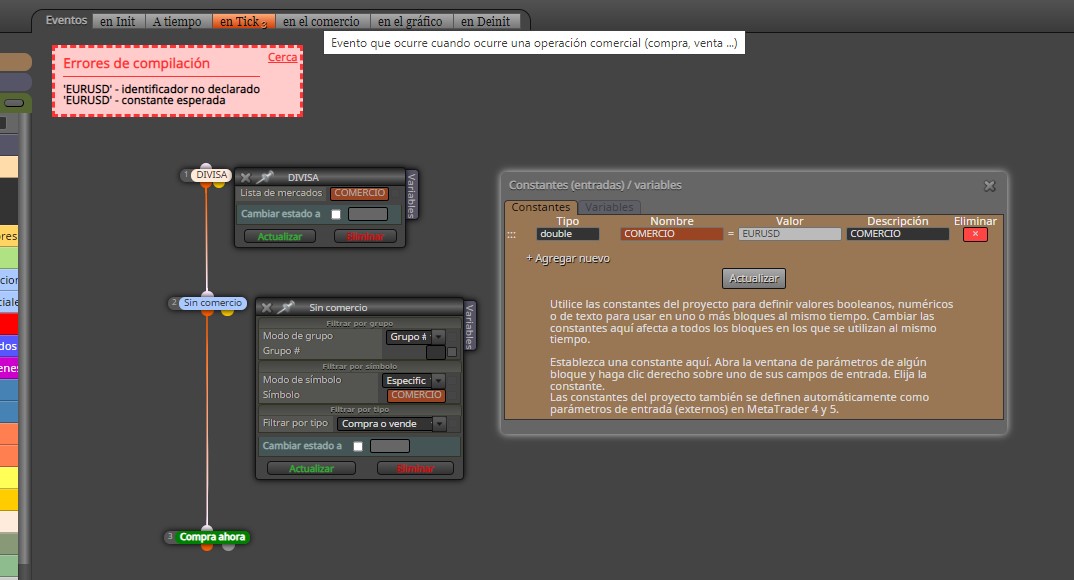Close the Sin comercio panel with X
Viewport: 1074px width, 580px height.
[266, 308]
